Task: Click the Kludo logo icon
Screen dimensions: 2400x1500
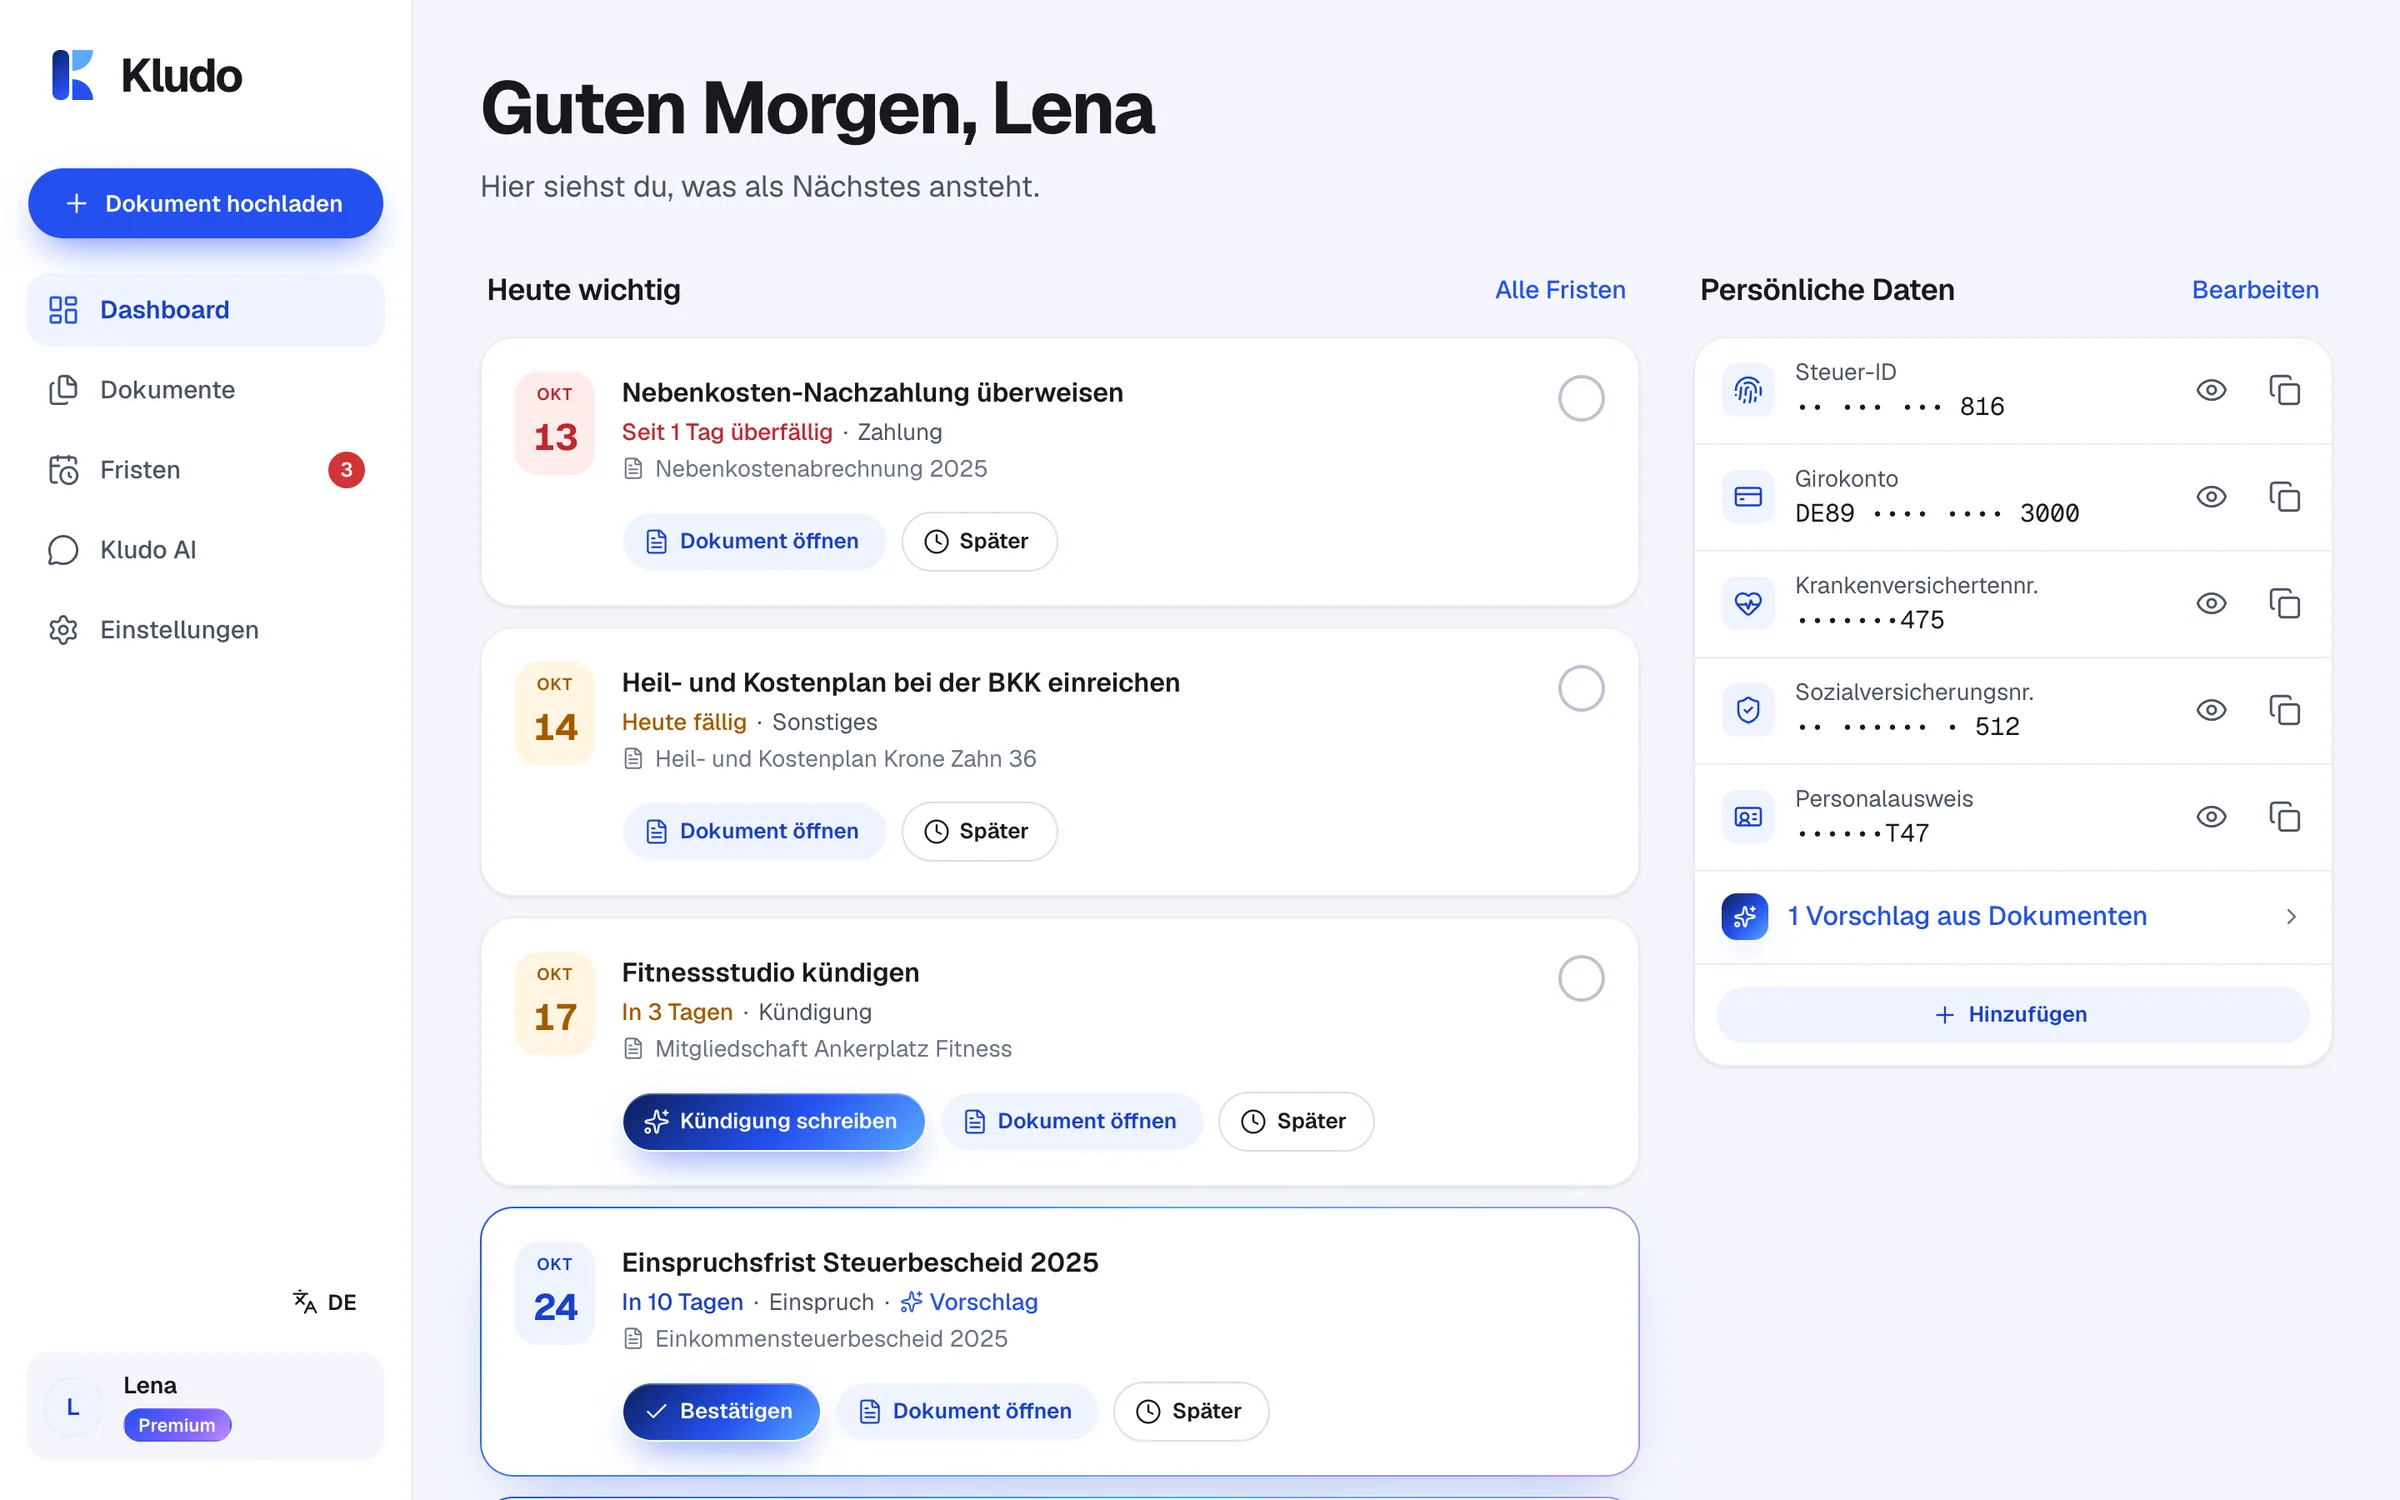Action: click(72, 75)
